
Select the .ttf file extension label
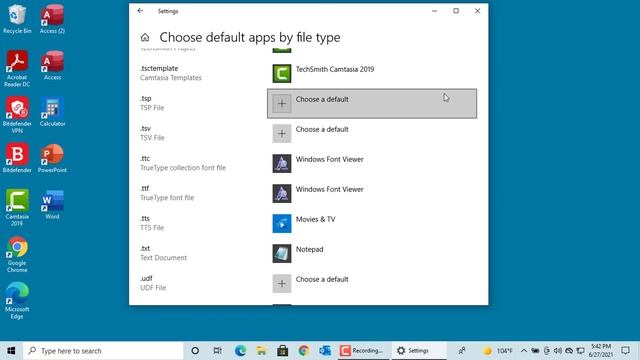pyautogui.click(x=145, y=188)
